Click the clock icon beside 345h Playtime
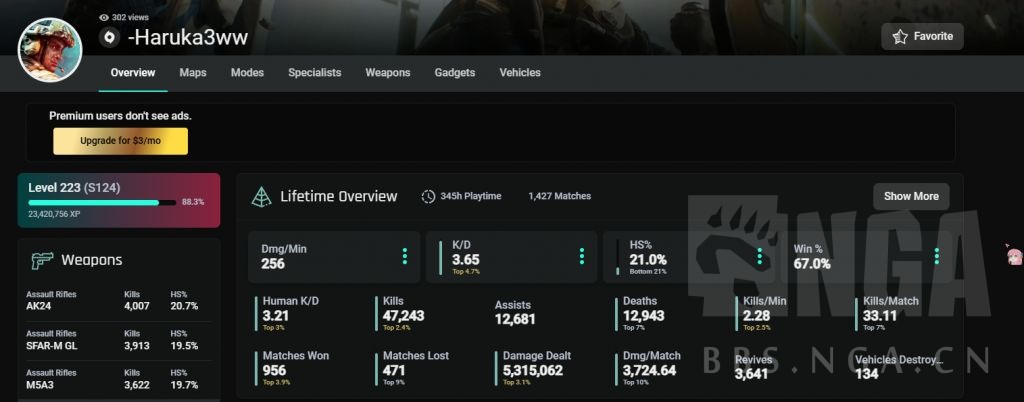This screenshot has height=402, width=1024. click(x=428, y=196)
